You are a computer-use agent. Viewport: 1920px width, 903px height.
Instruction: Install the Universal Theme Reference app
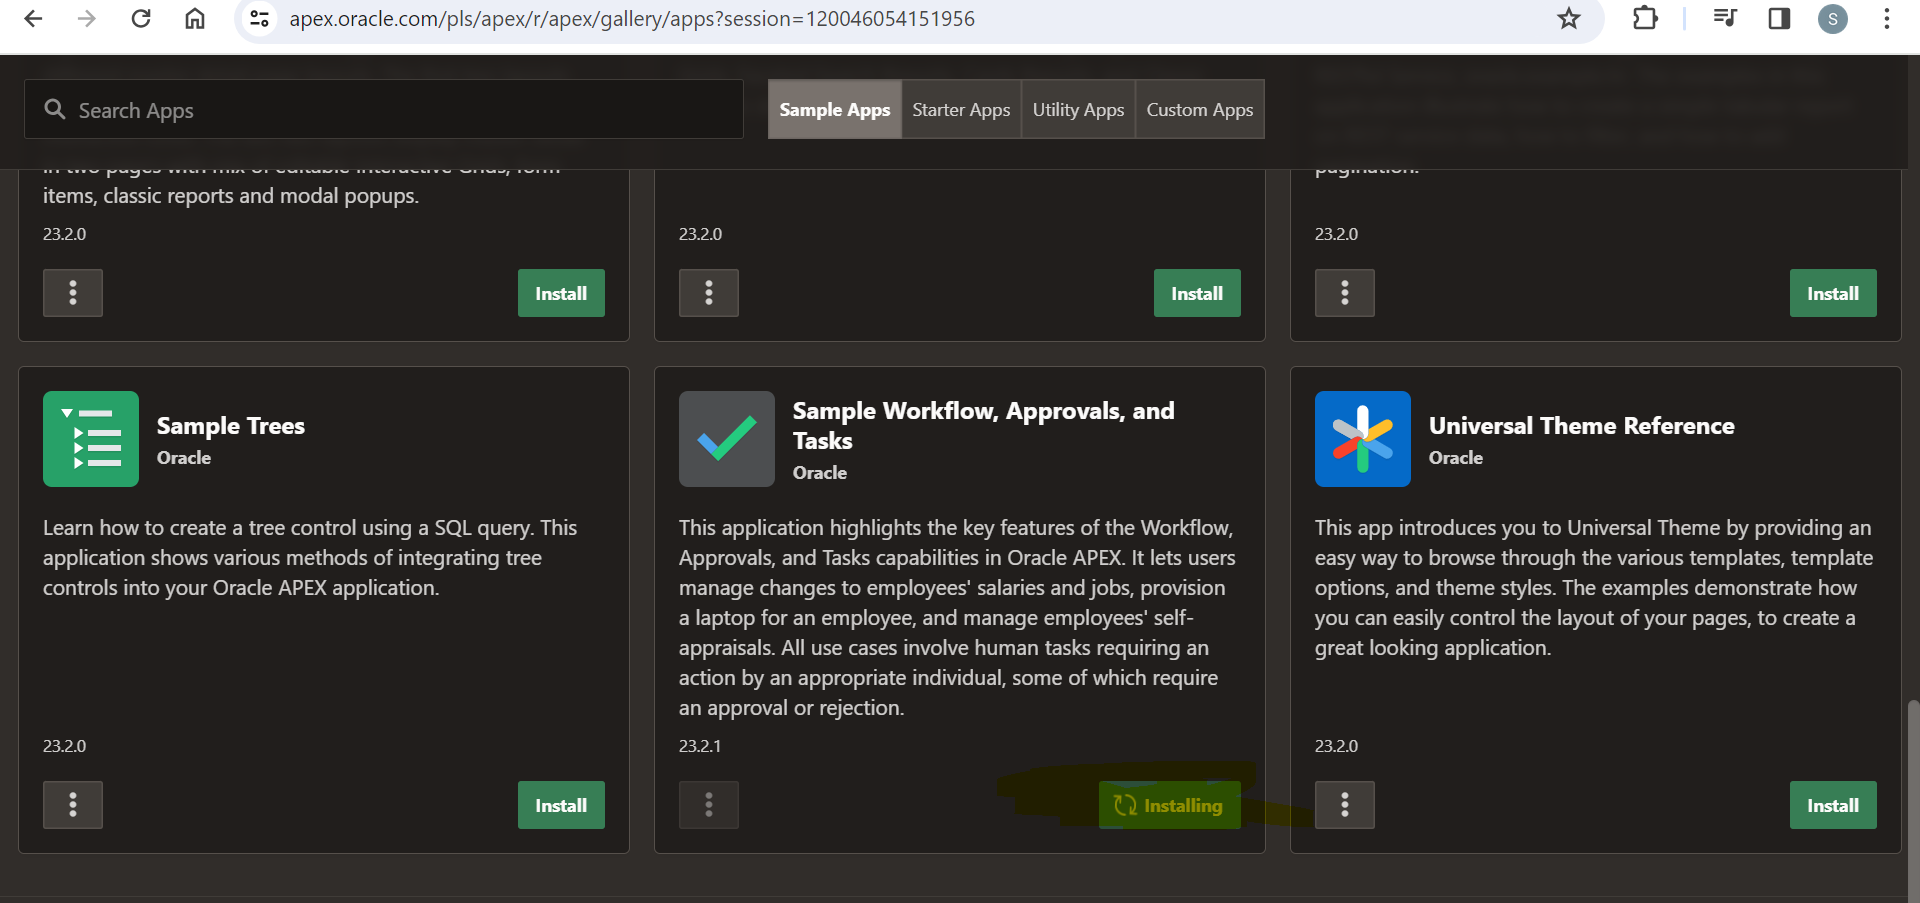coord(1833,805)
